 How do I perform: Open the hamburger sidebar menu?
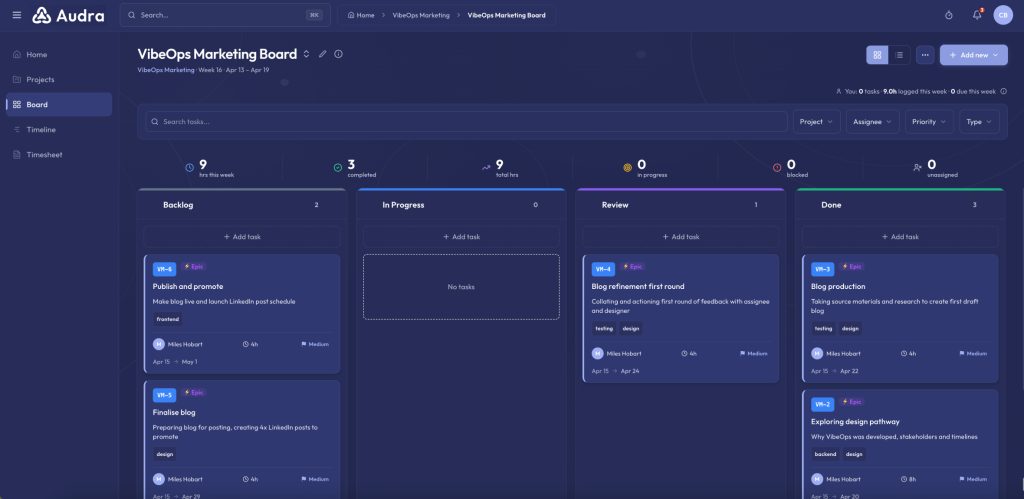(x=17, y=15)
